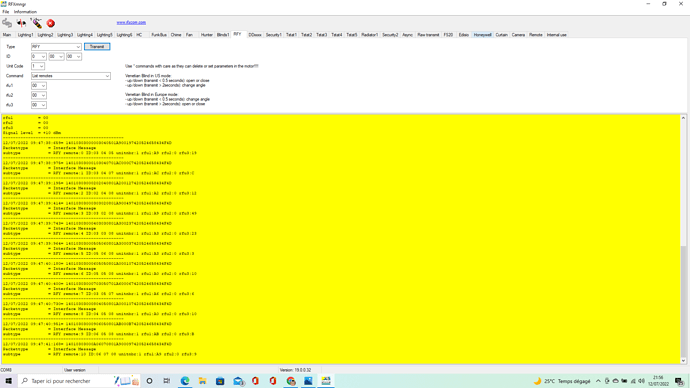Open the first Office icon in taskbar
The height and width of the screenshot is (388, 690).
point(255,381)
